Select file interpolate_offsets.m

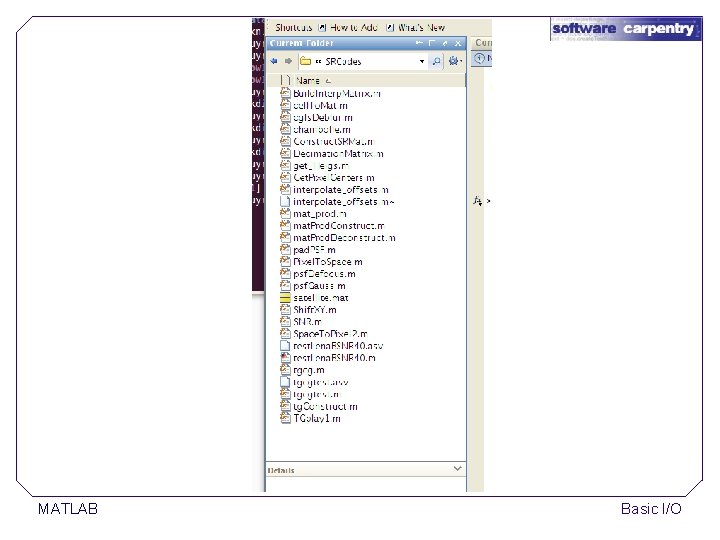click(x=341, y=189)
